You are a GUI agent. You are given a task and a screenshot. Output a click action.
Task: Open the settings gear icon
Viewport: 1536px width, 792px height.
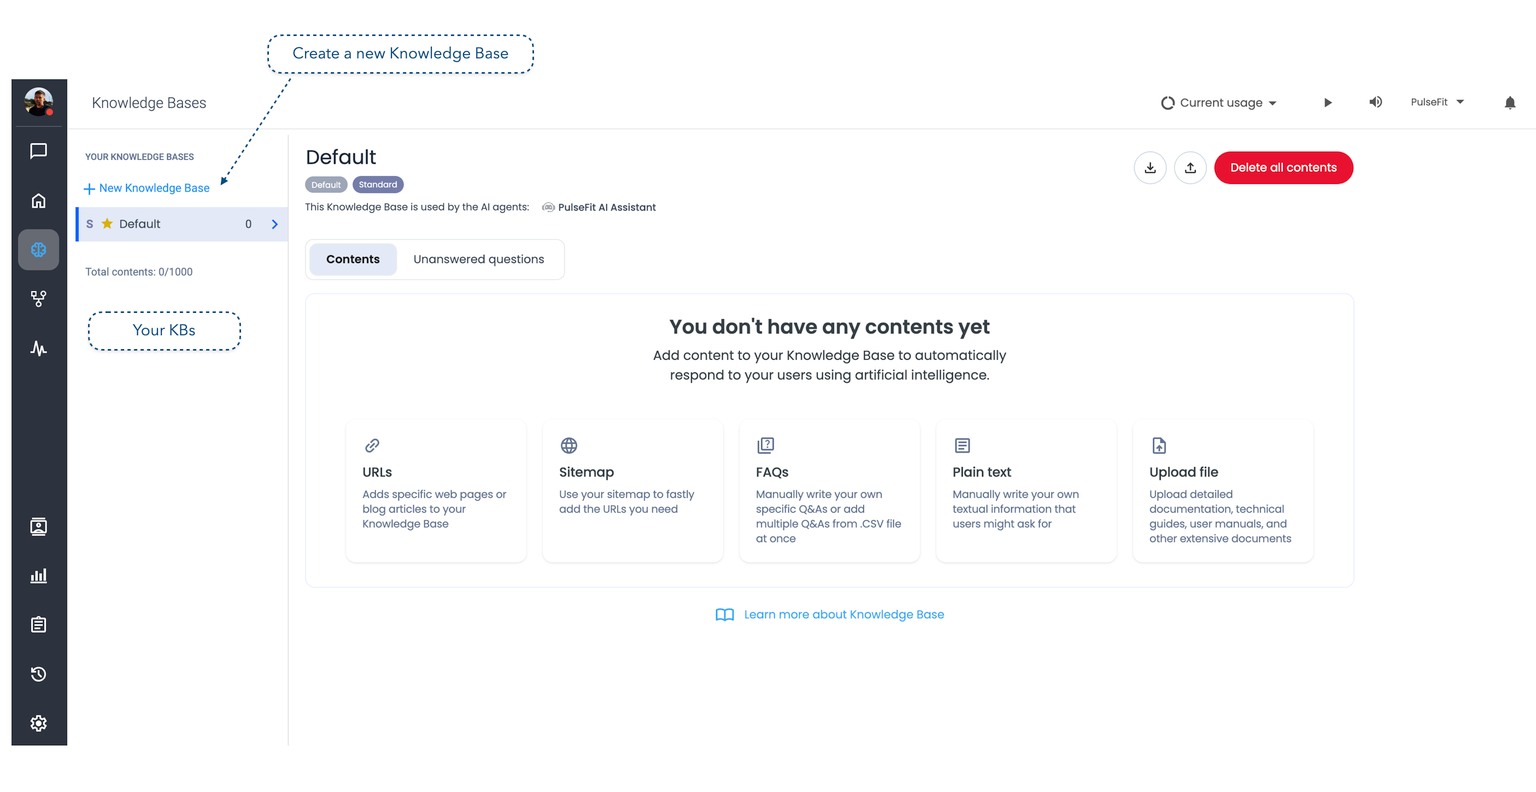point(38,723)
